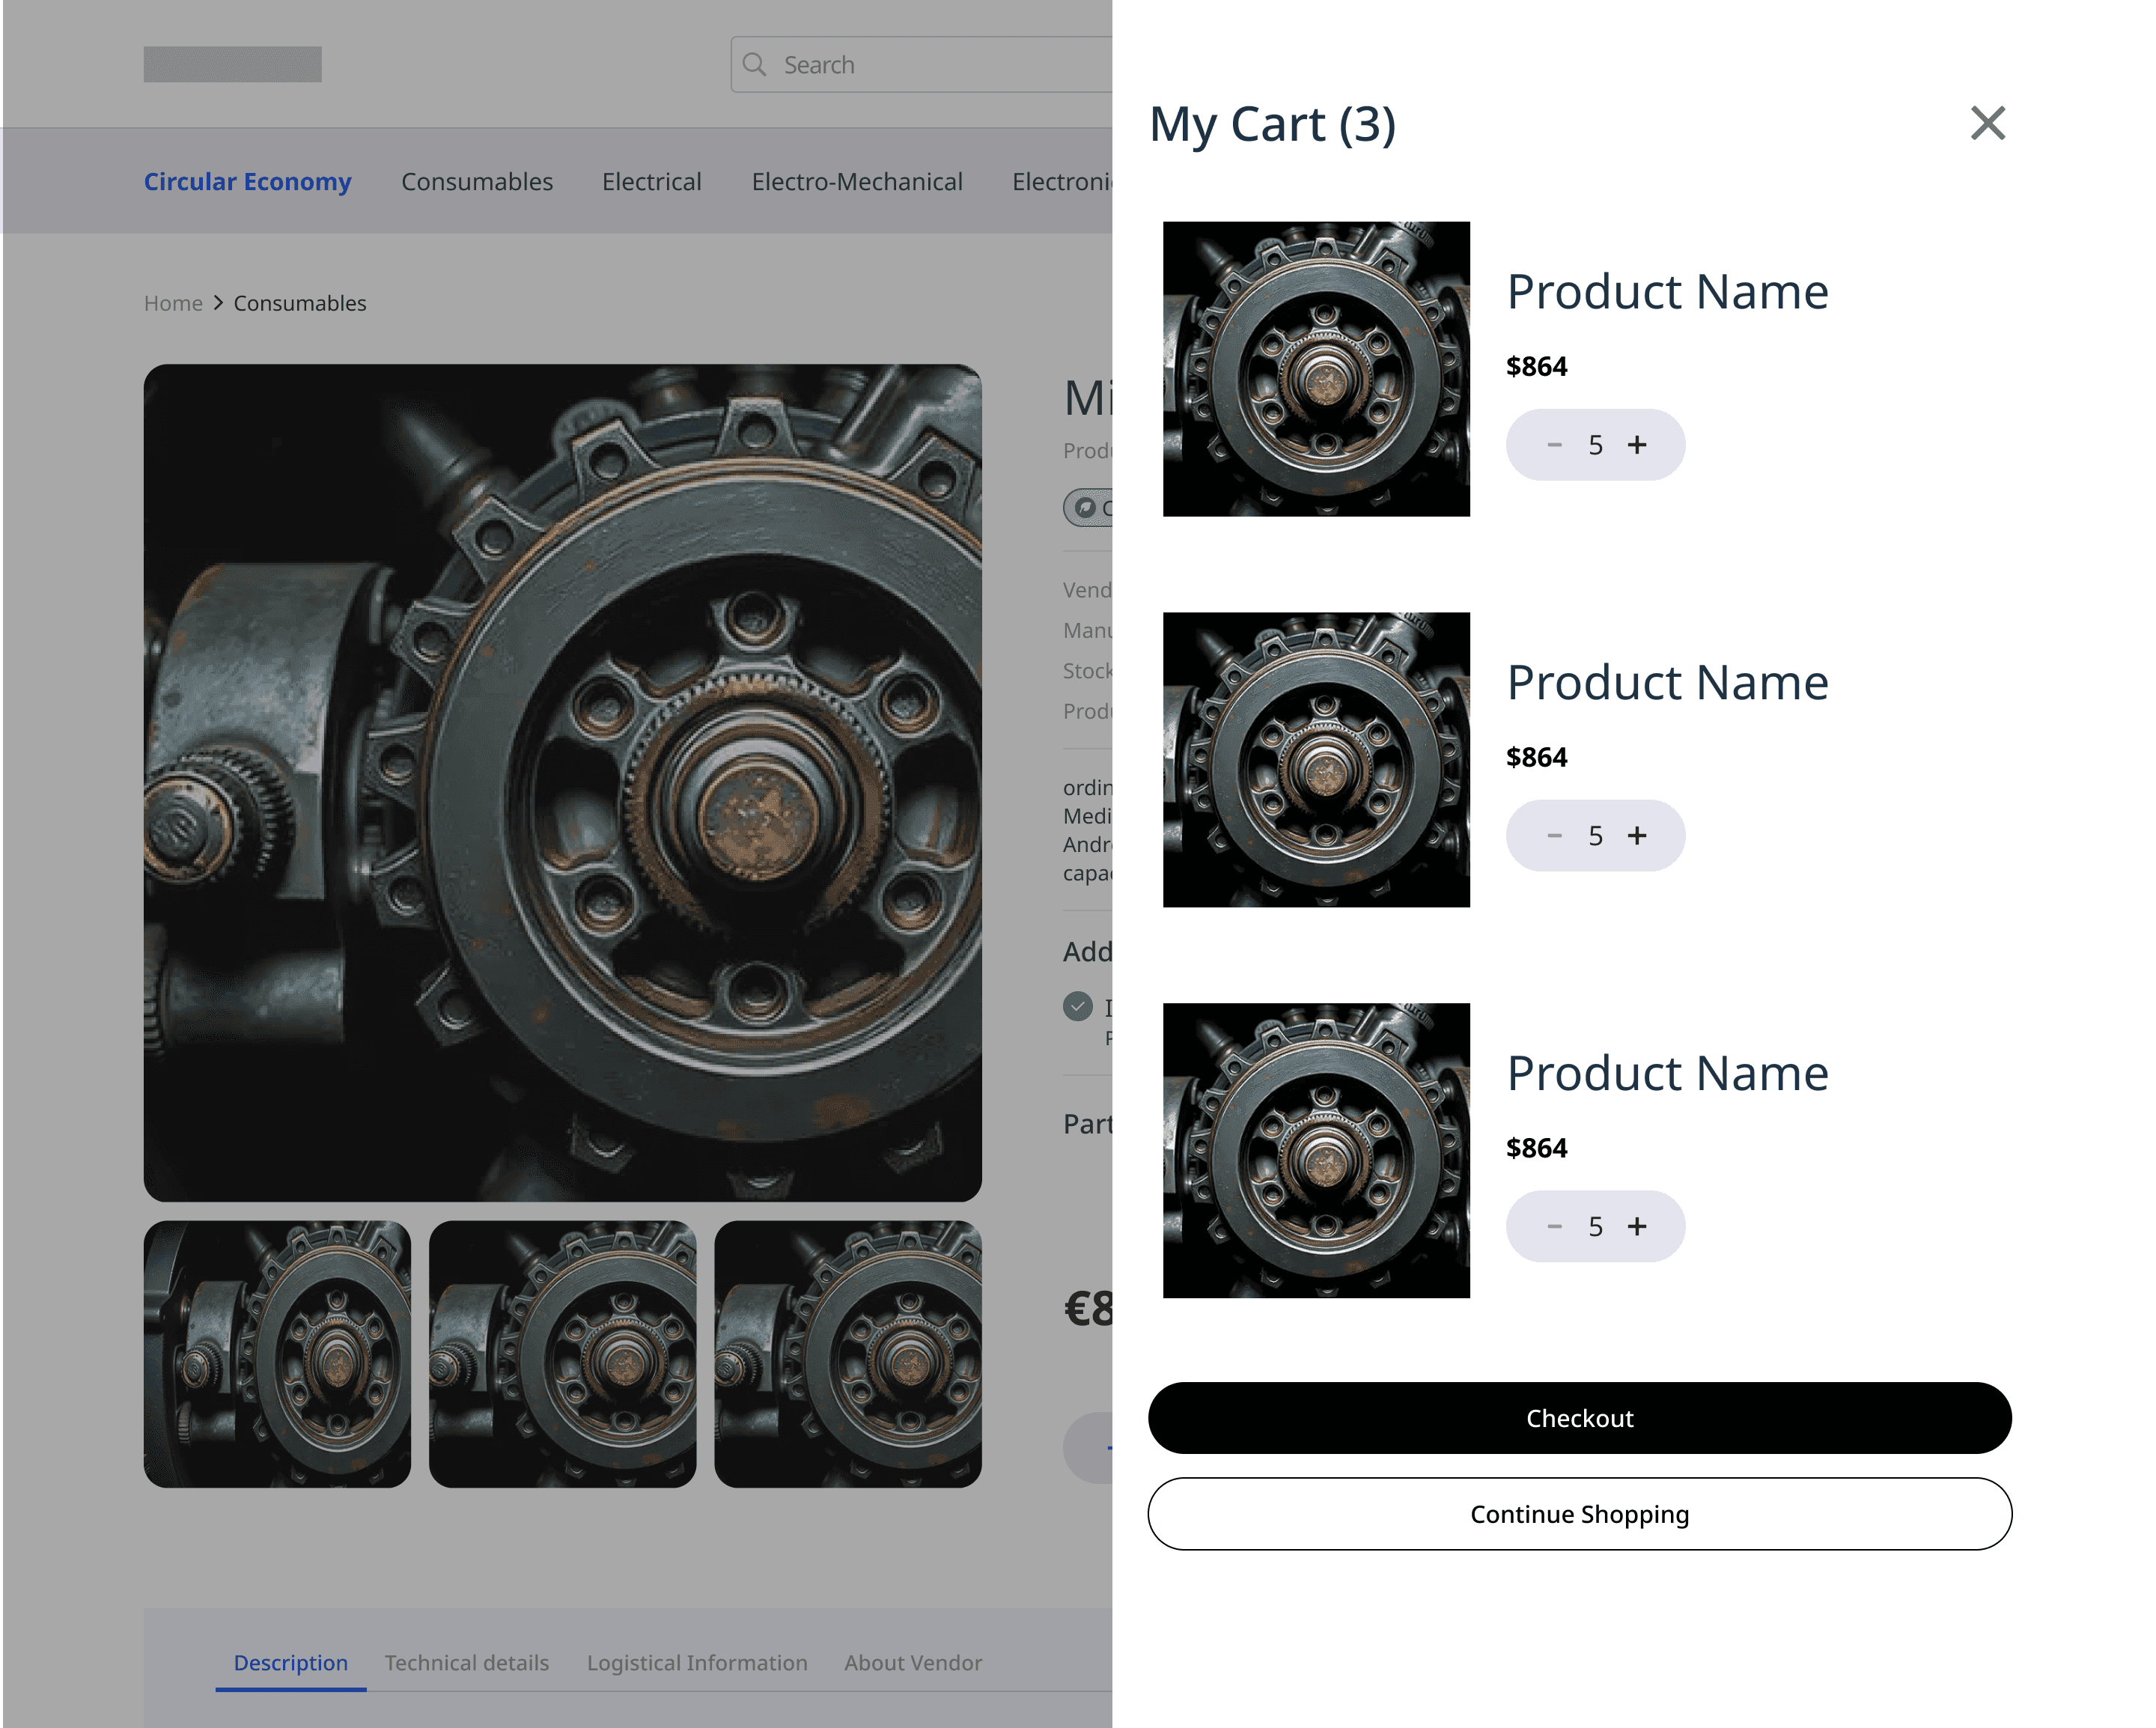Viewport: 2156px width, 1728px height.
Task: Open Electro-Mechanical category
Action: click(x=857, y=182)
